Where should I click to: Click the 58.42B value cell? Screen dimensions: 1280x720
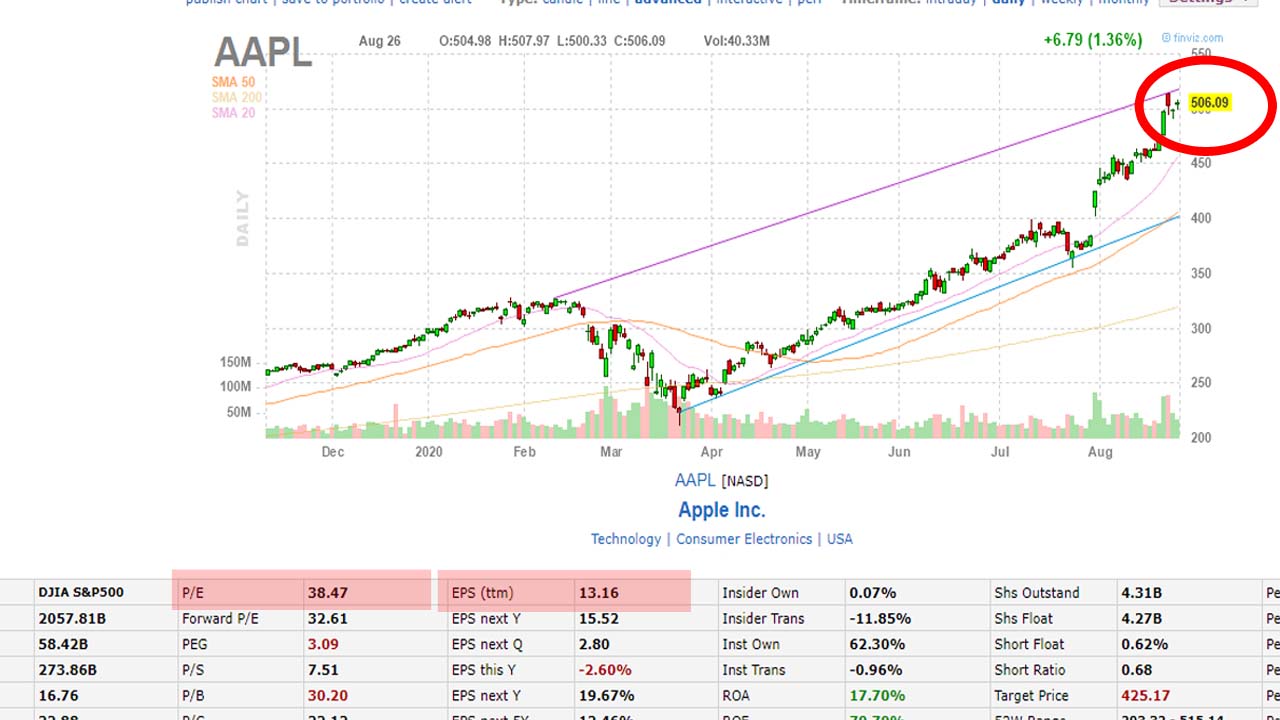(63, 645)
